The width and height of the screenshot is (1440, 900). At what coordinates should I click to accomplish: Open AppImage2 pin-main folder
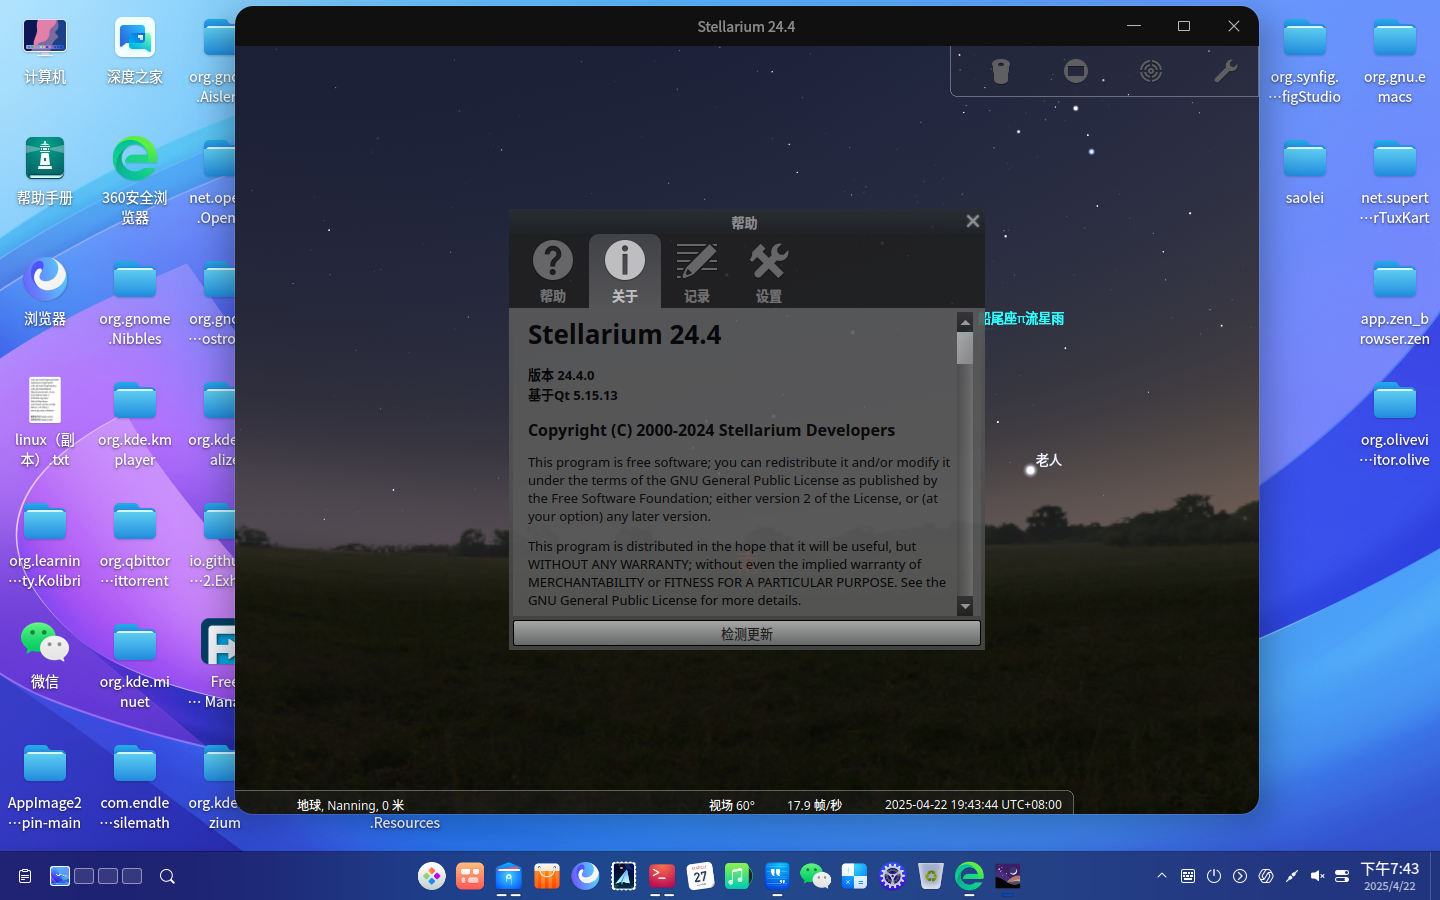tap(45, 787)
